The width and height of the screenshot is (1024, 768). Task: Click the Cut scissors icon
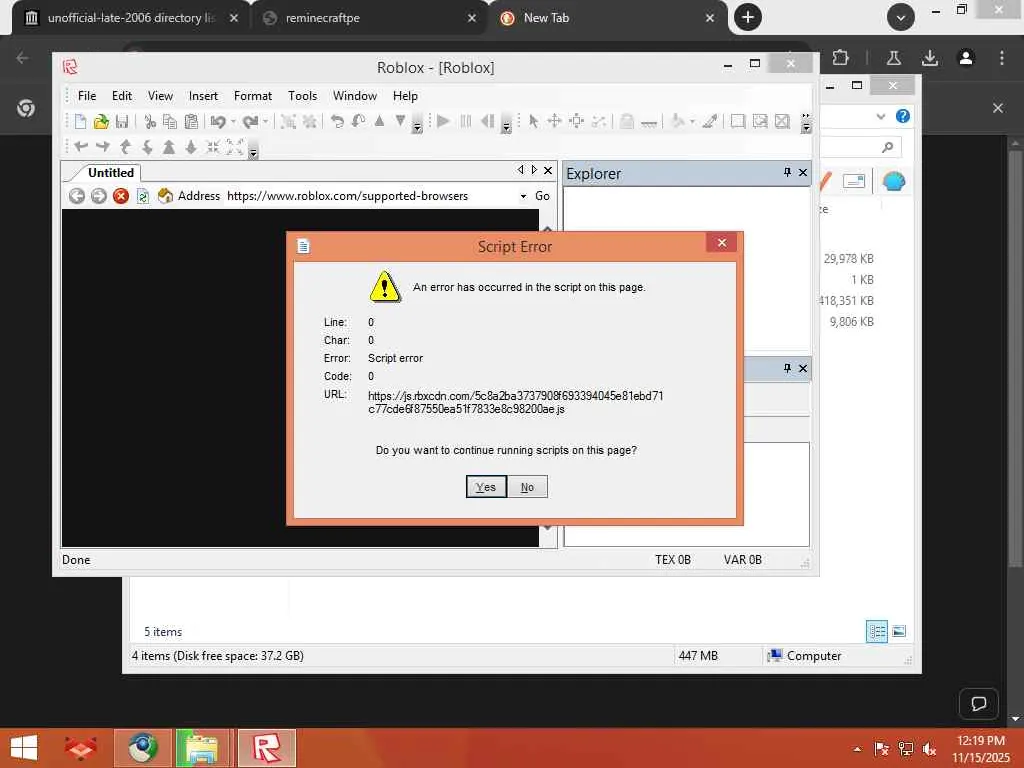pyautogui.click(x=150, y=121)
